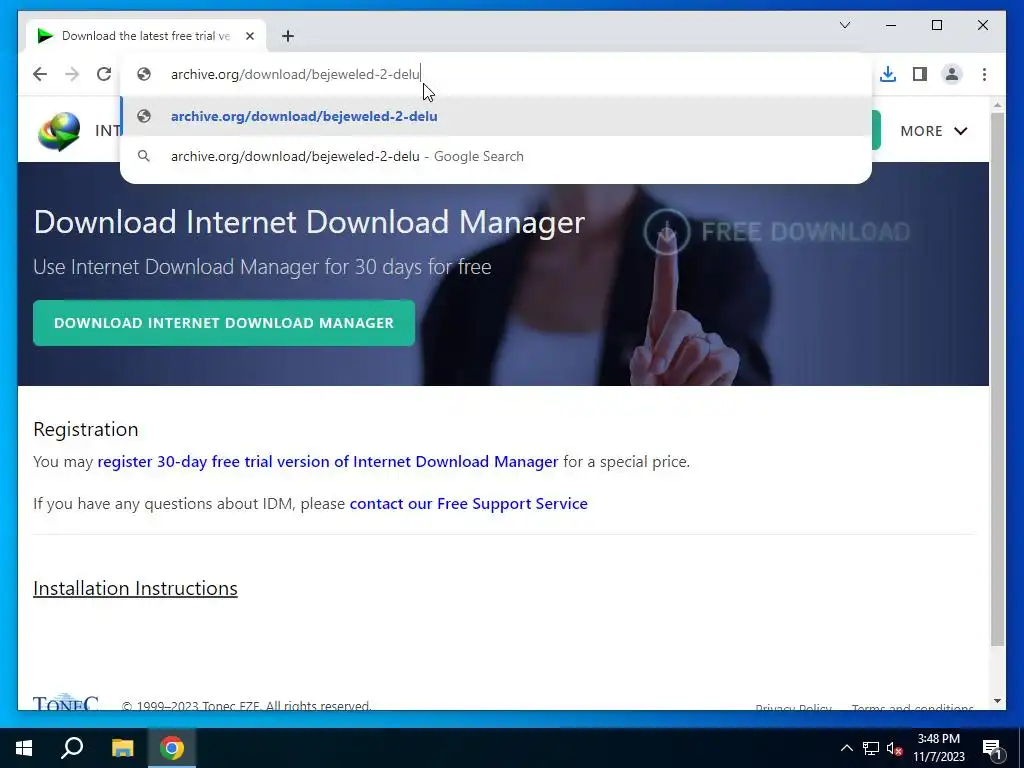This screenshot has width=1024, height=768.
Task: Click the Chrome taskbar icon
Action: pyautogui.click(x=172, y=748)
